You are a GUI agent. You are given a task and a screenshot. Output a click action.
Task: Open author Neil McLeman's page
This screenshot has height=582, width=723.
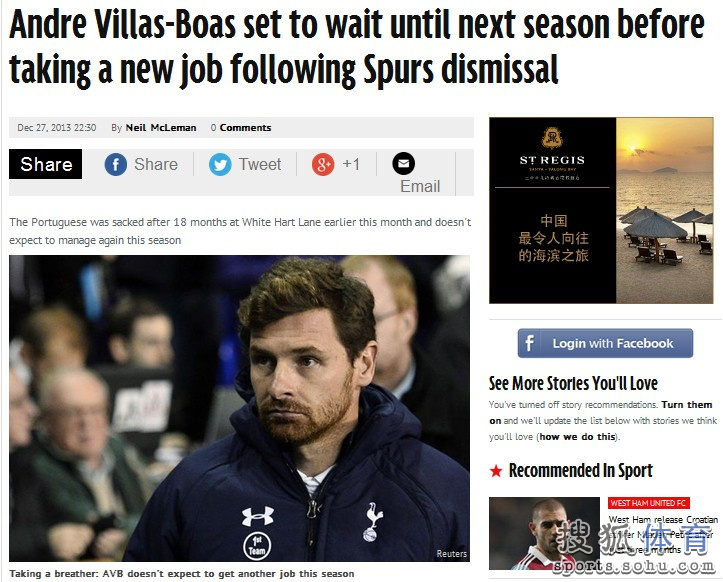click(x=161, y=128)
